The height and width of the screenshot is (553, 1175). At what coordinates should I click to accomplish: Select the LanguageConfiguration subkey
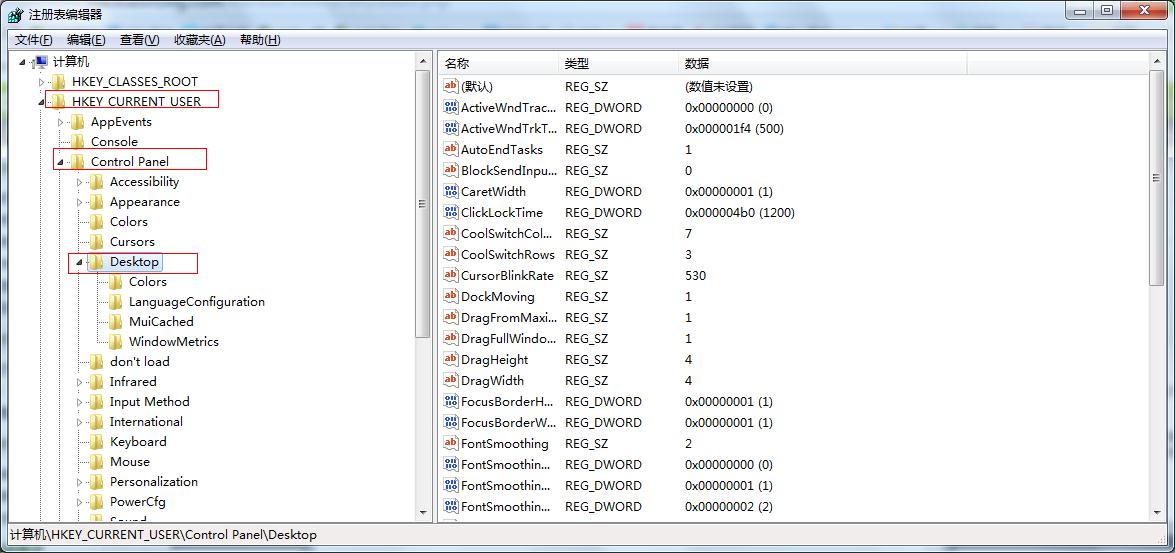coord(196,302)
